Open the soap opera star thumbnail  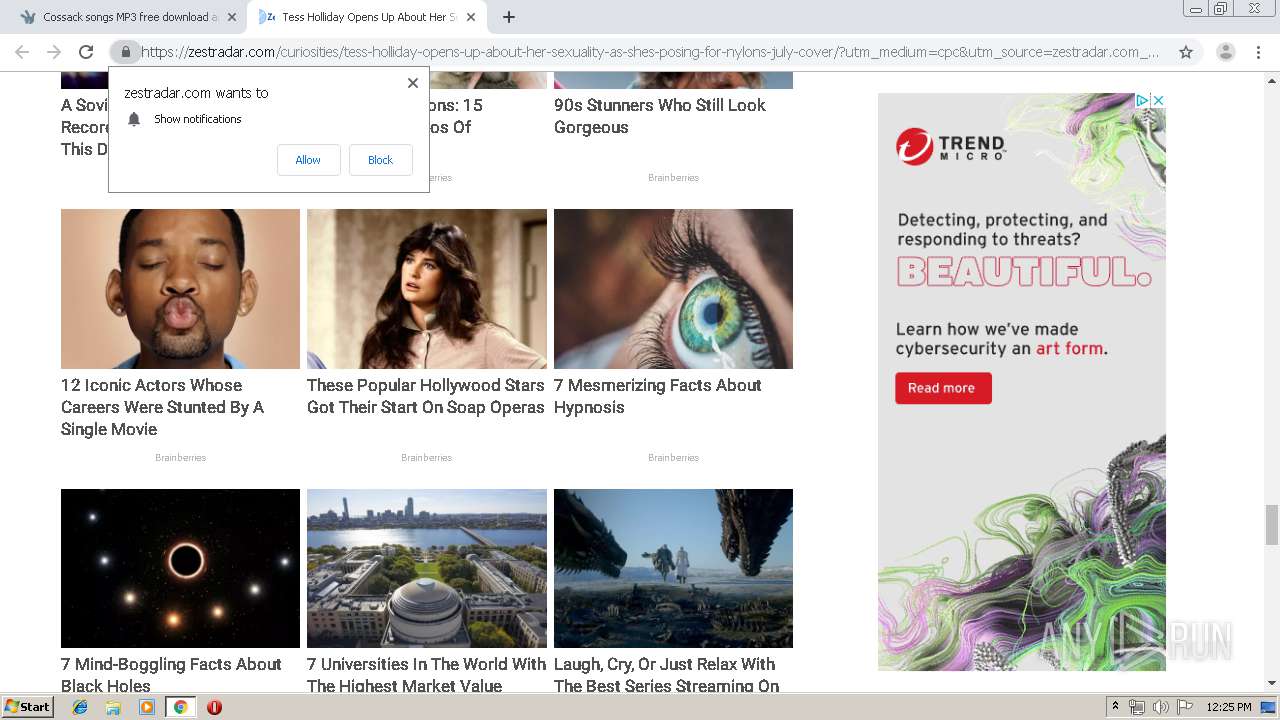(x=427, y=289)
